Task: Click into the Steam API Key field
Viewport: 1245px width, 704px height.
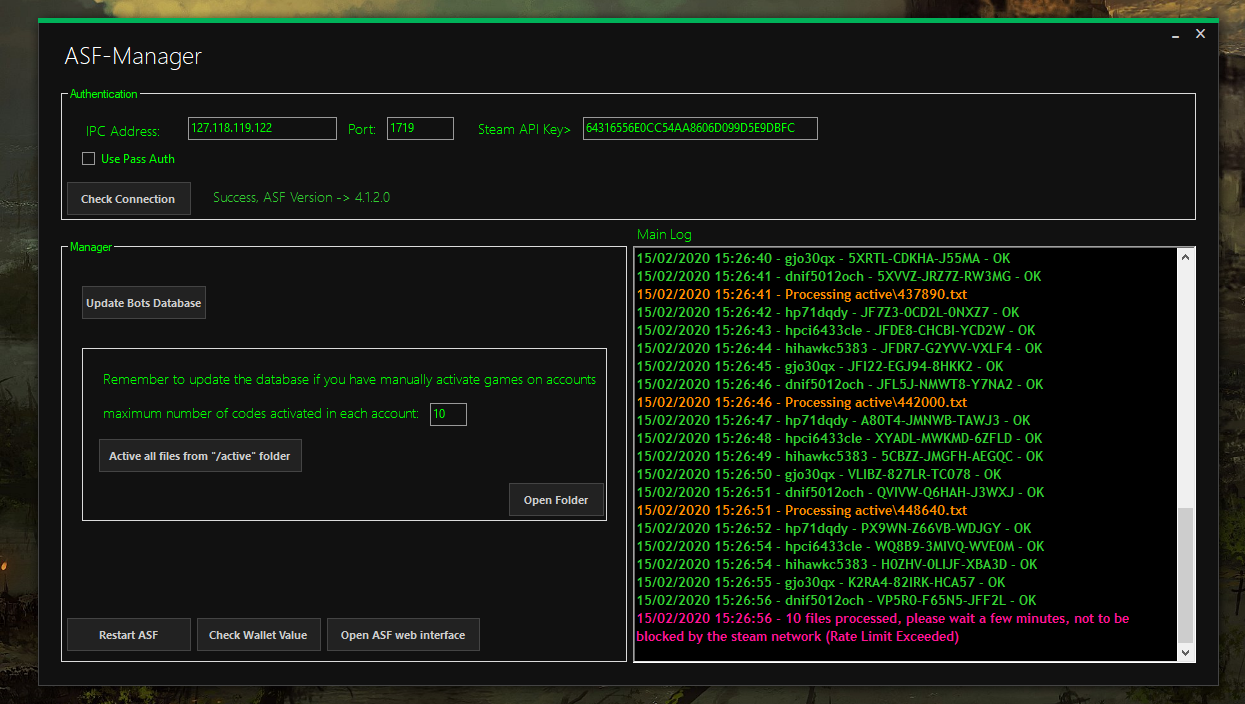Action: click(700, 128)
